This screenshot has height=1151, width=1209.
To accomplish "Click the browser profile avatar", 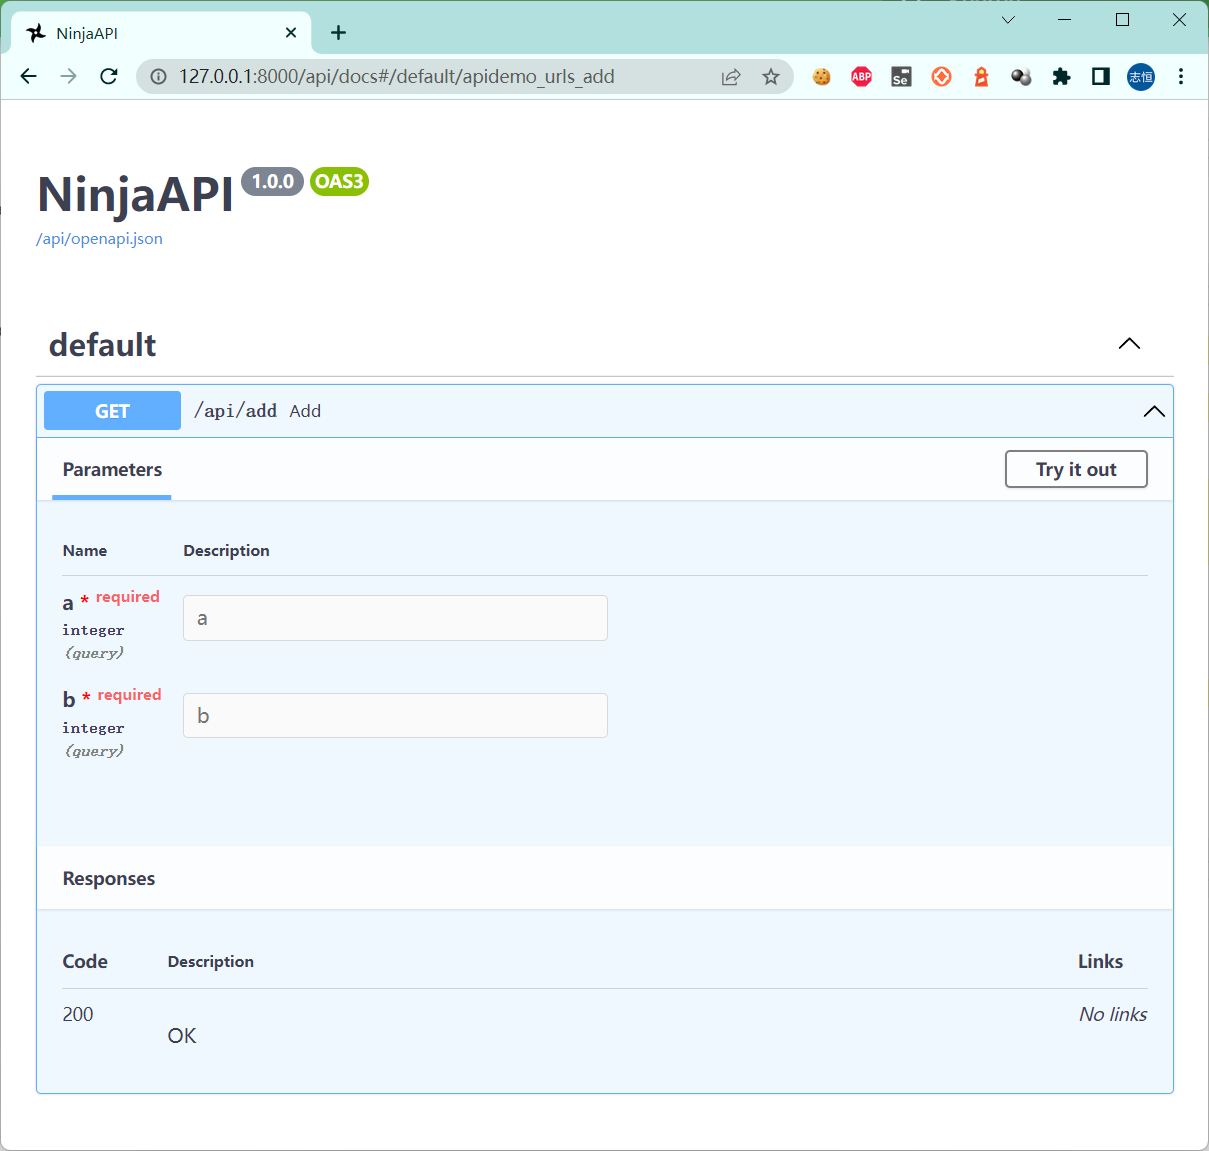I will click(1140, 76).
